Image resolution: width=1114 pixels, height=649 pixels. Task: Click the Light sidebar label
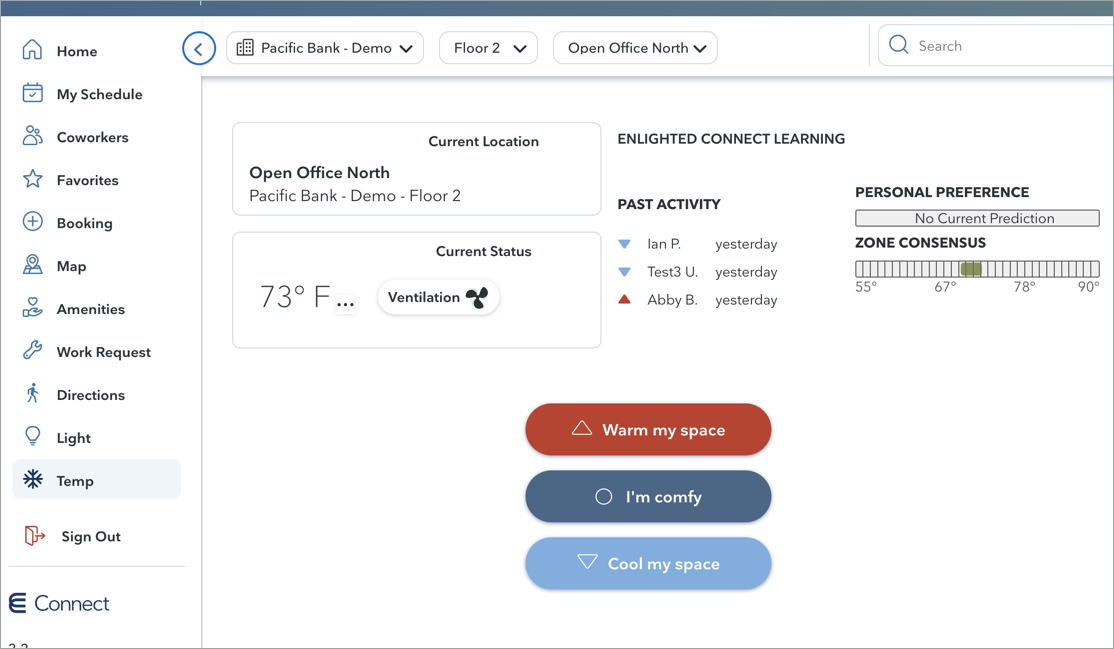(74, 438)
